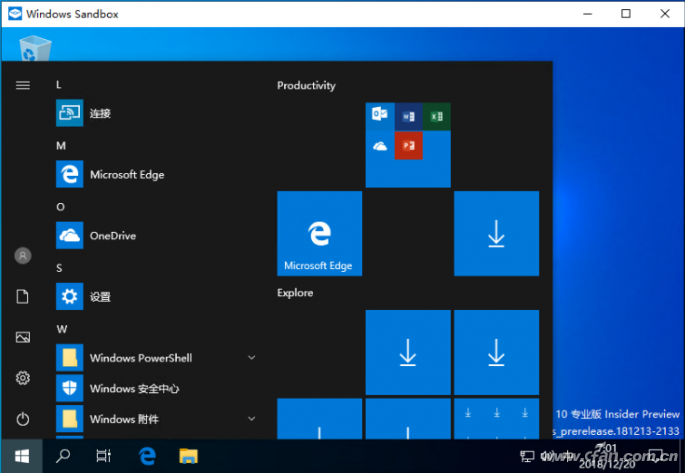This screenshot has width=685, height=473.
Task: Click the user account icon in the sidebar
Action: [23, 255]
